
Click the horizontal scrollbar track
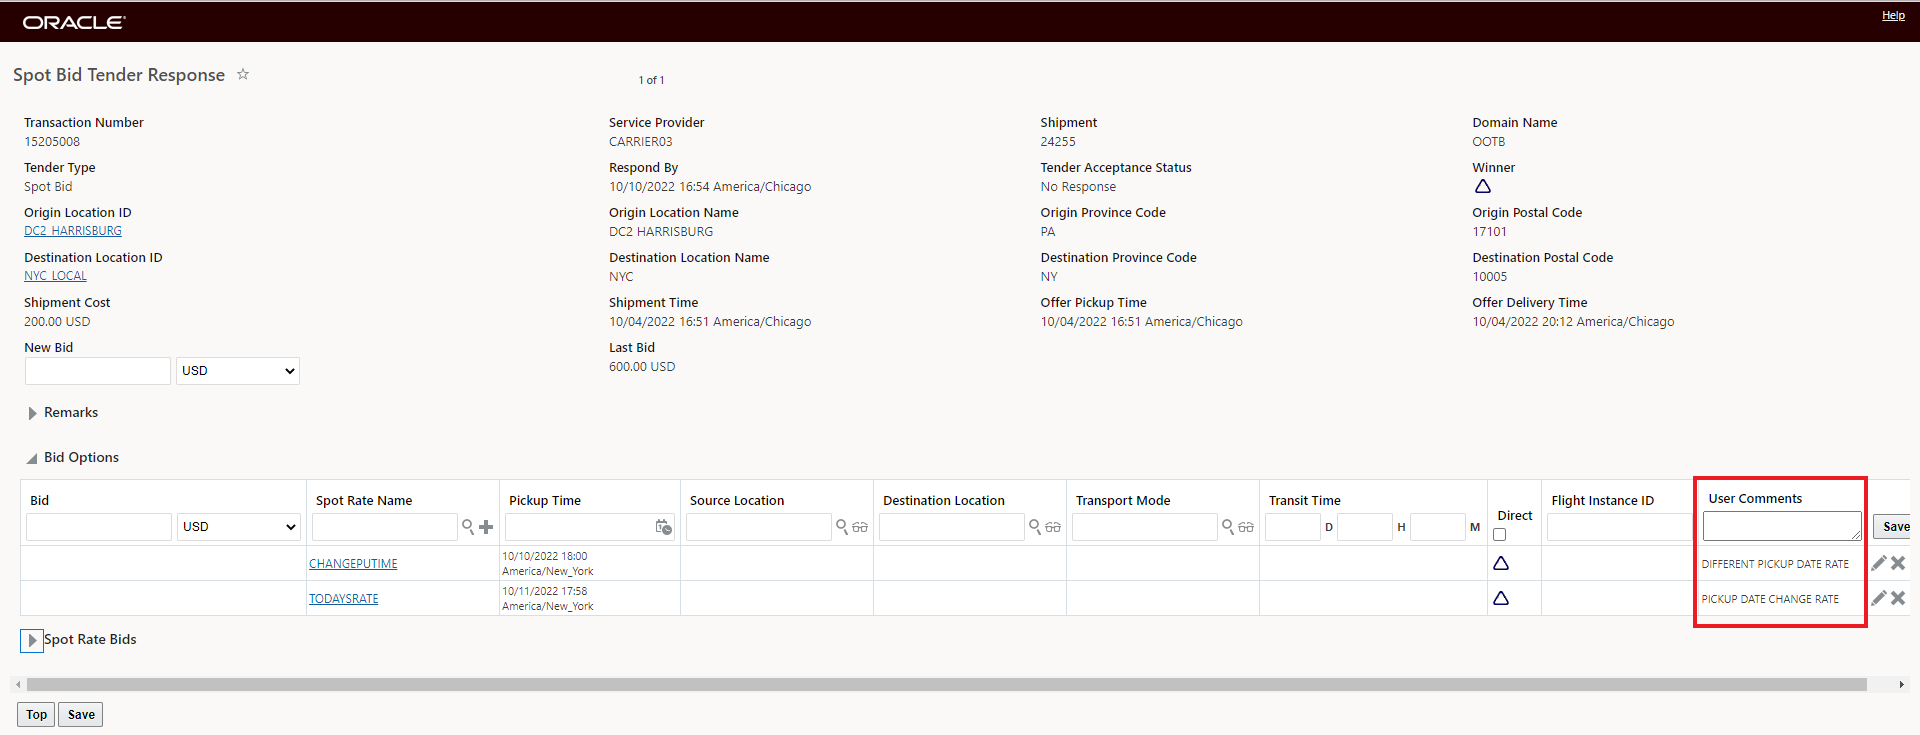(x=946, y=685)
